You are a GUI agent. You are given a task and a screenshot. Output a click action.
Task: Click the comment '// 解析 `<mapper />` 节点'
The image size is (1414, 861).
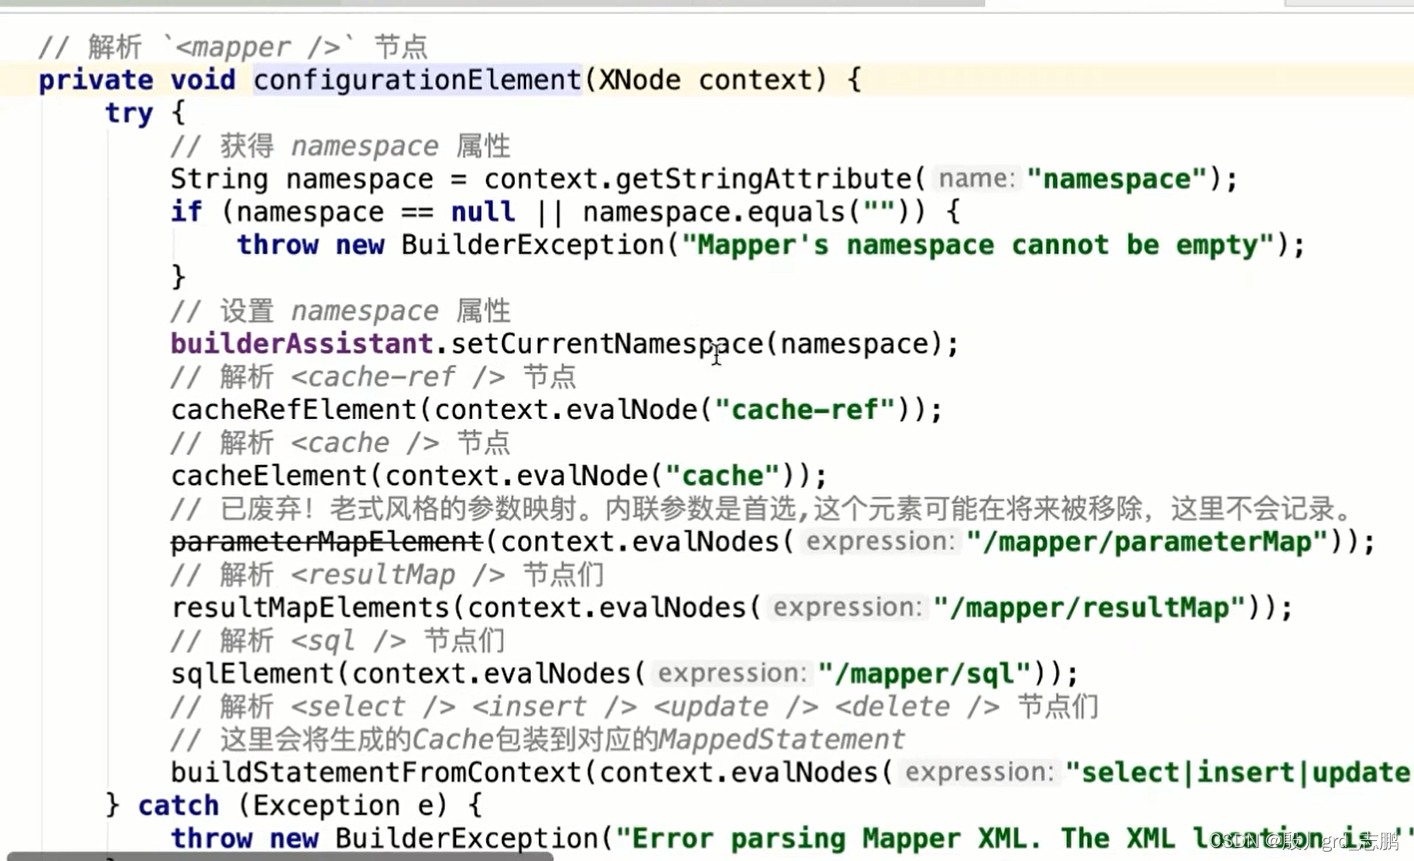tap(233, 46)
